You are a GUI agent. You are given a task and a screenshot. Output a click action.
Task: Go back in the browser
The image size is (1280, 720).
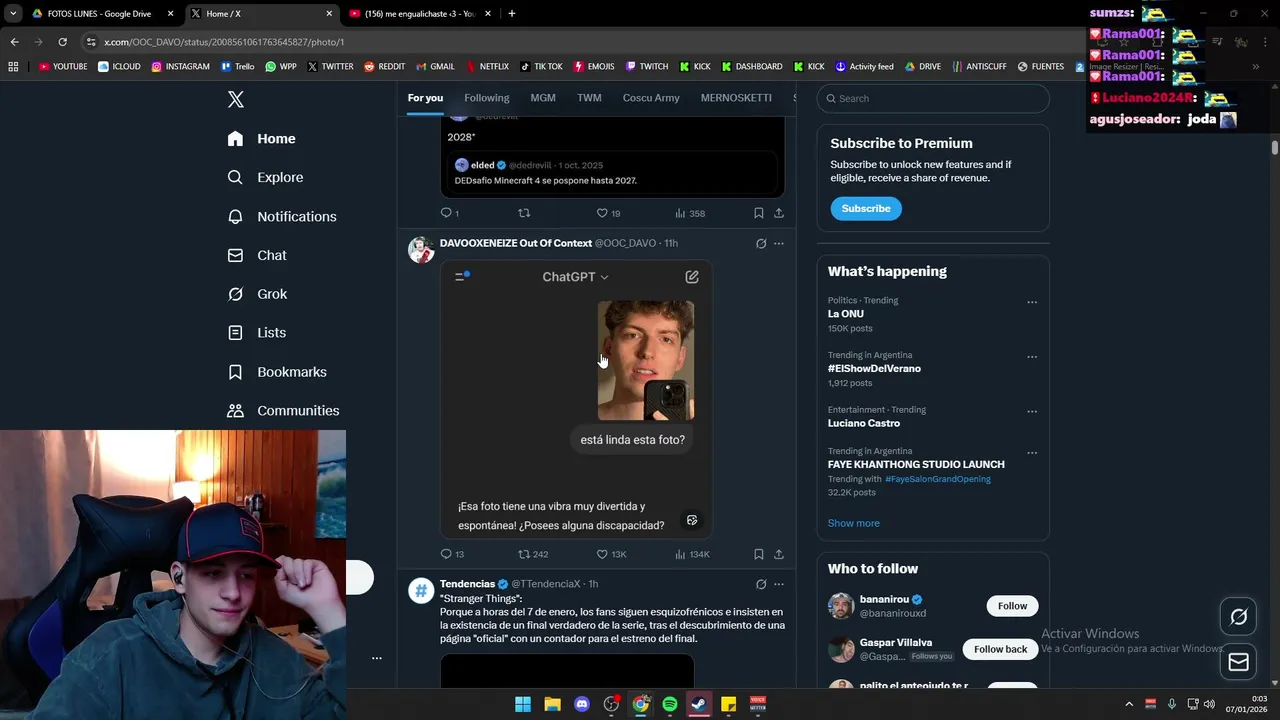pyautogui.click(x=14, y=42)
